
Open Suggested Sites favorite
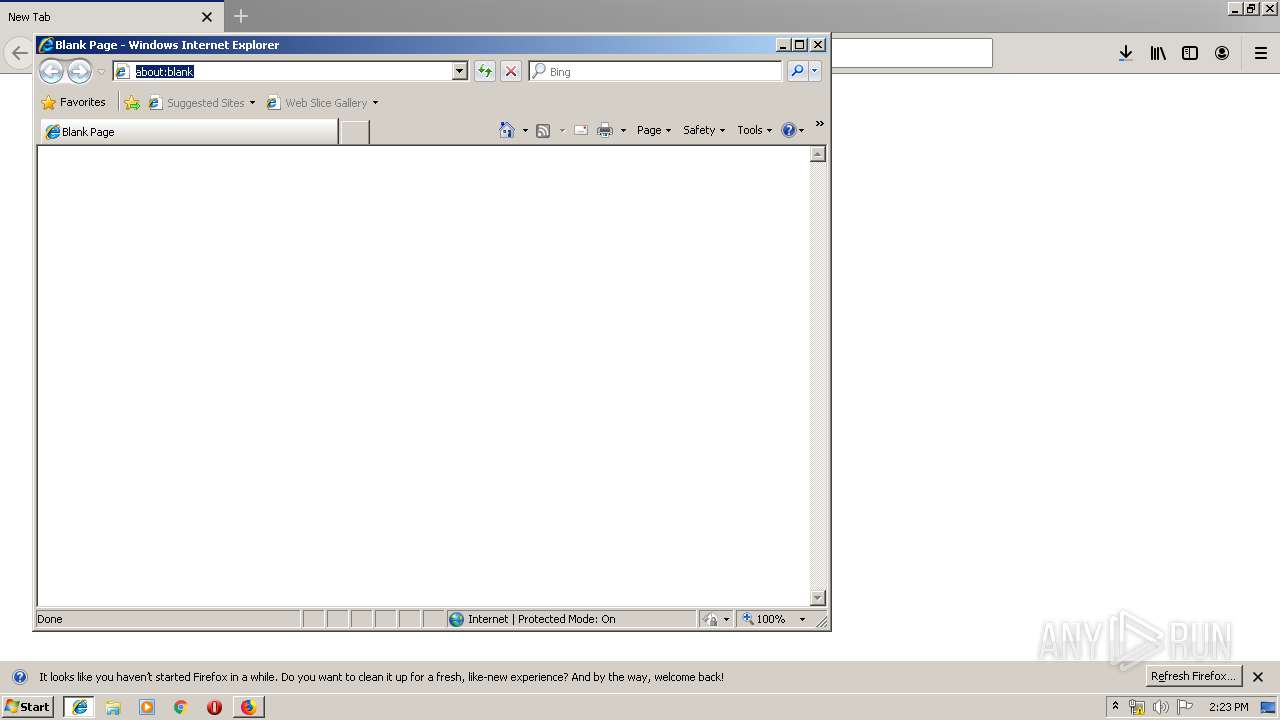[x=196, y=102]
